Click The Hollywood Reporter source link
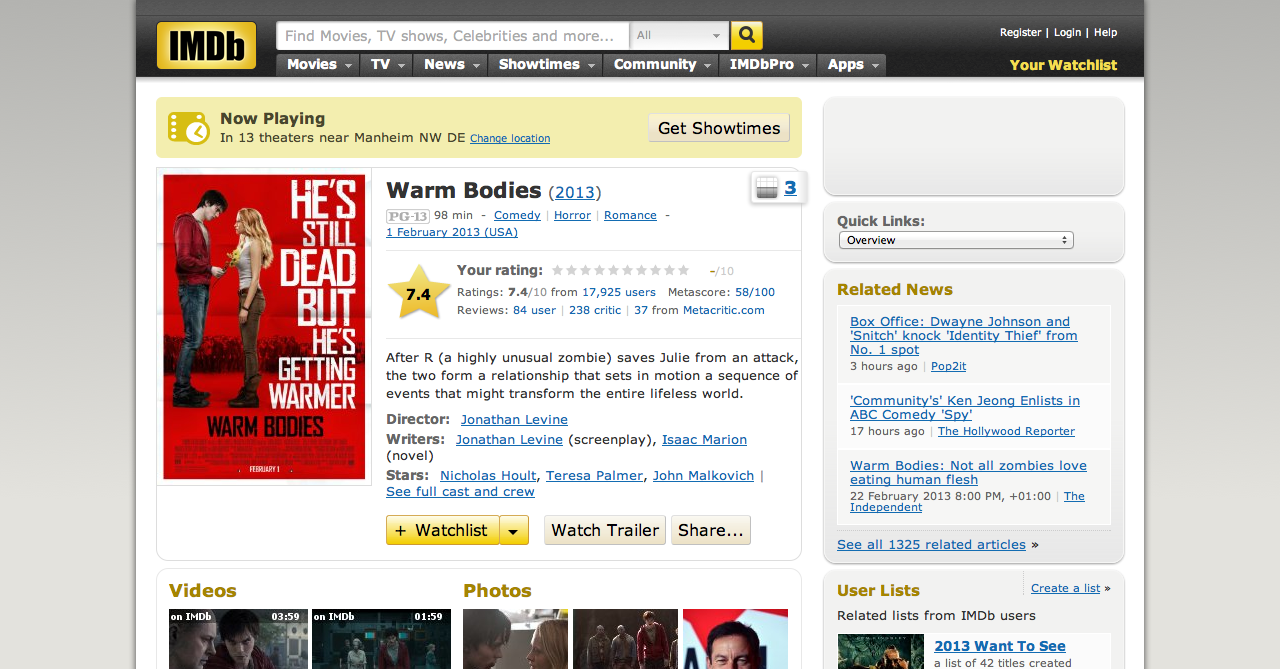This screenshot has height=669, width=1280. (1006, 431)
